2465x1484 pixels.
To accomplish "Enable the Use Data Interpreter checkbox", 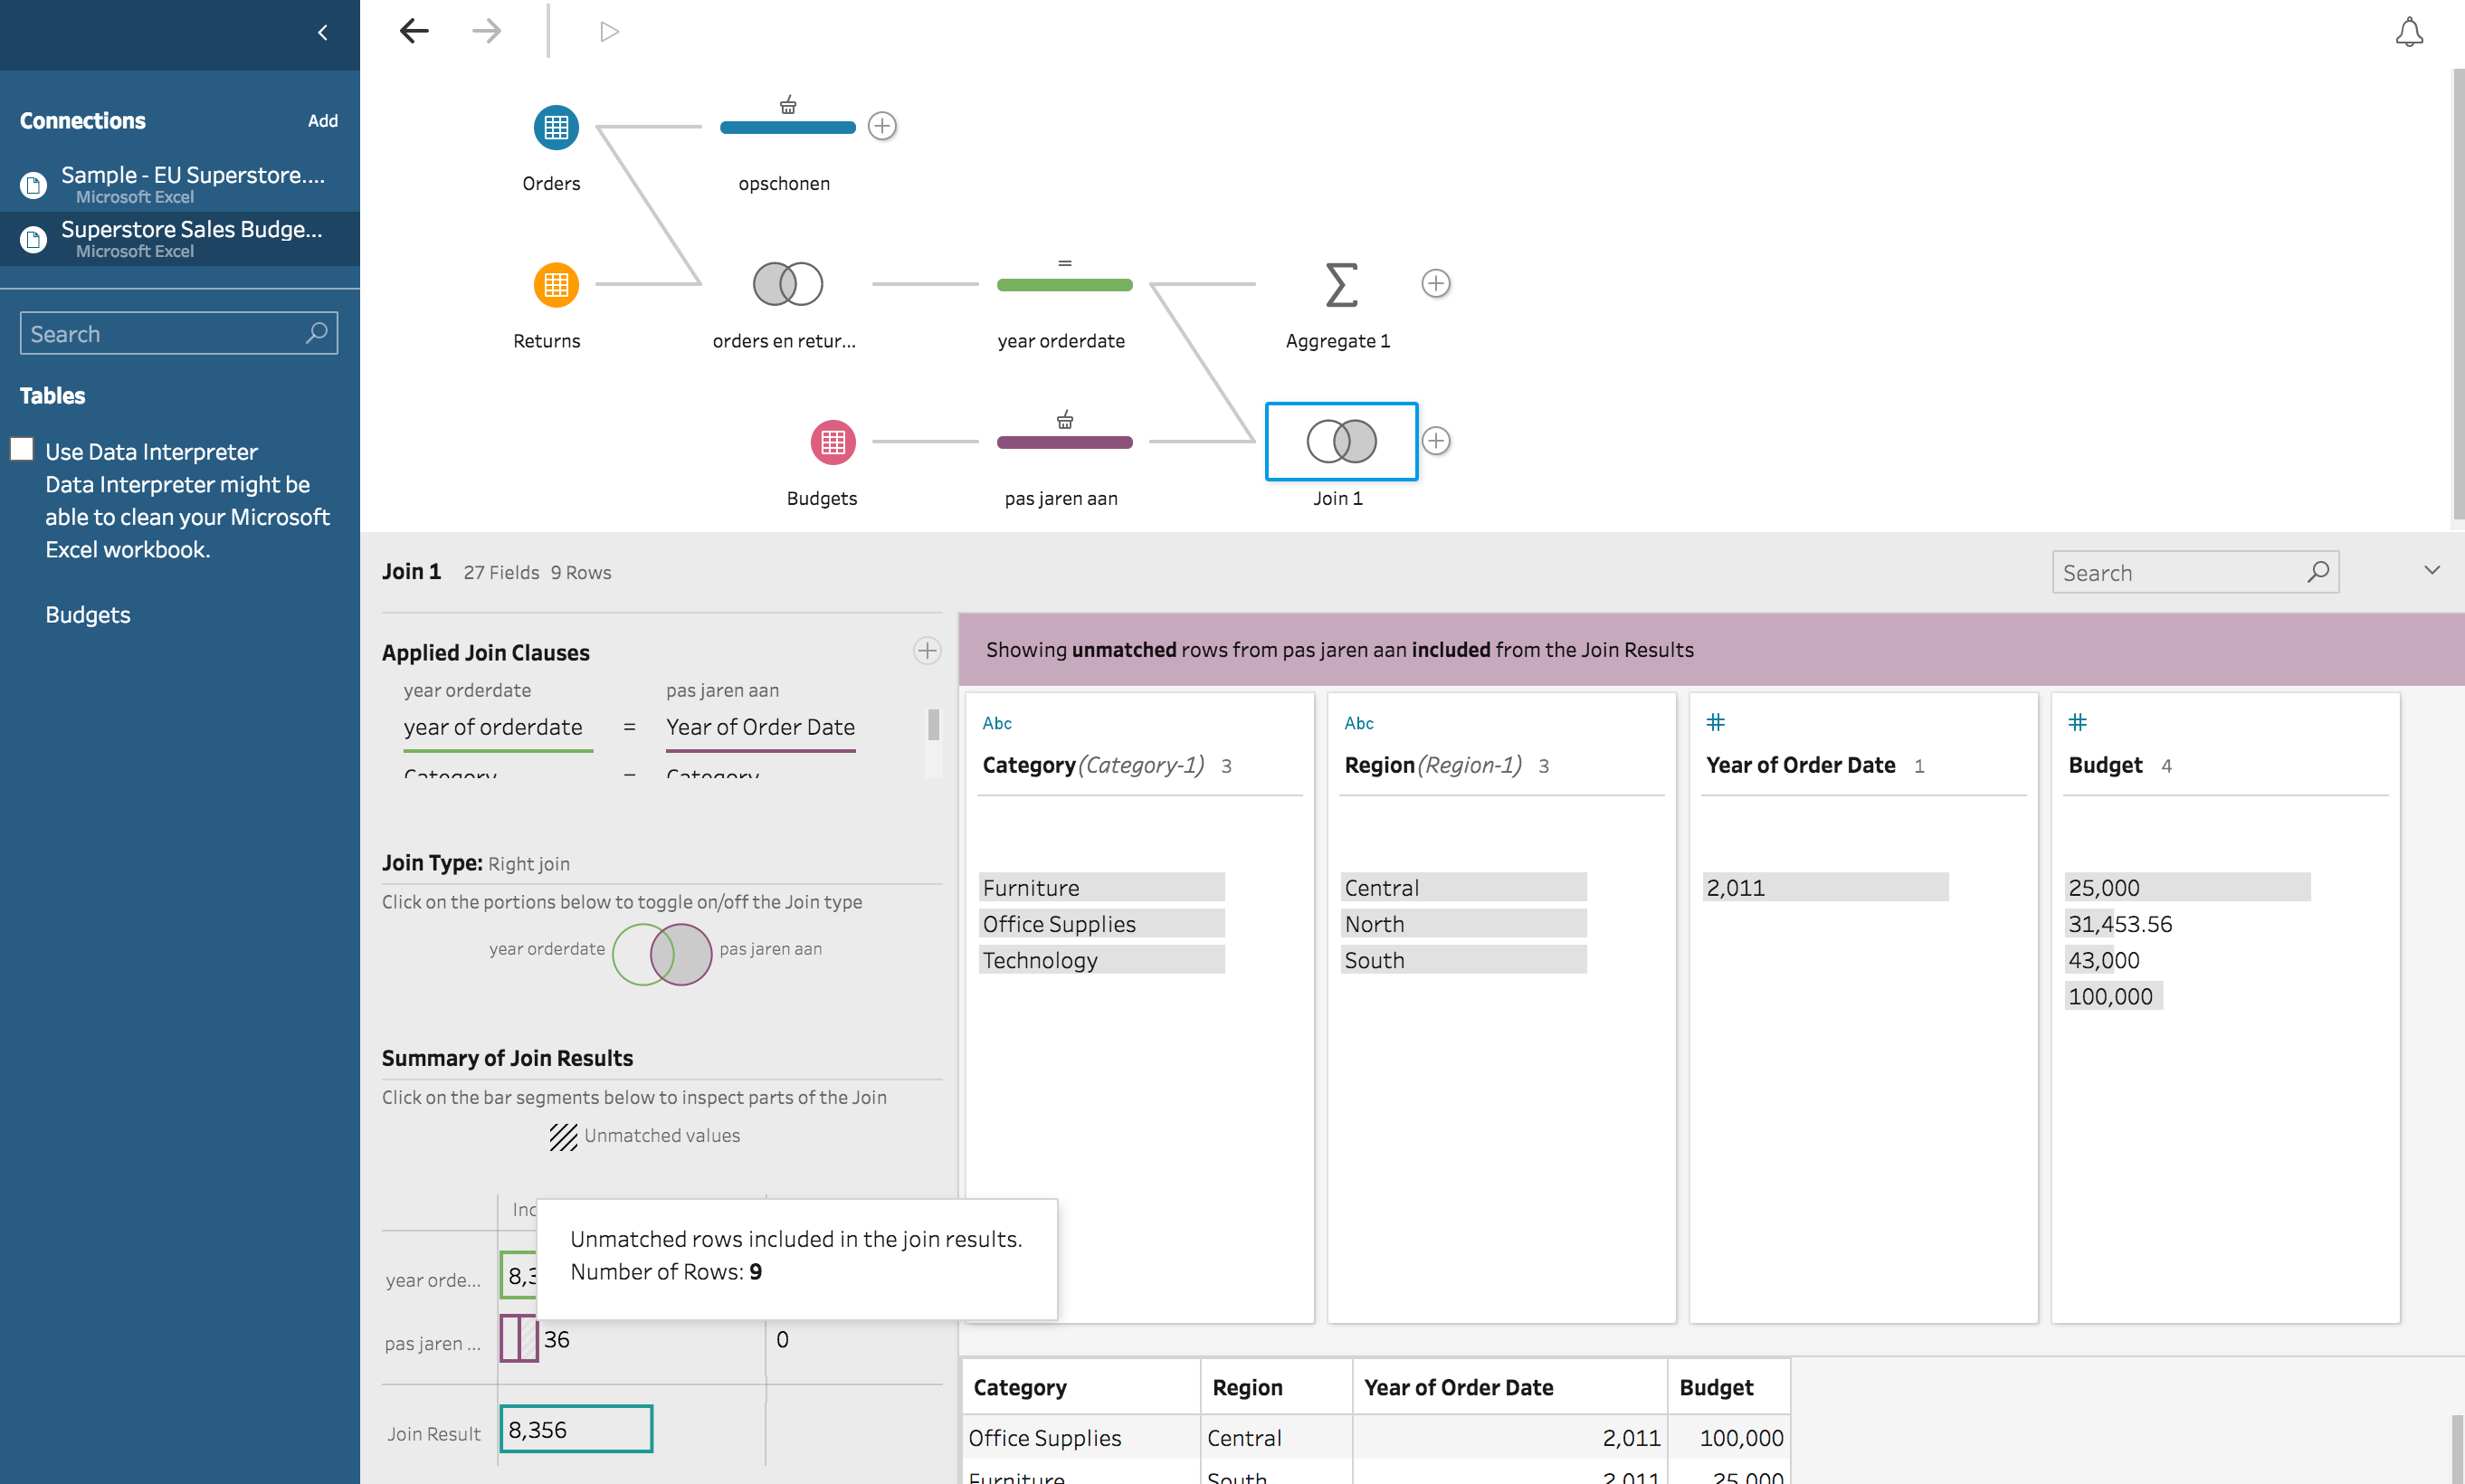I will [x=22, y=449].
